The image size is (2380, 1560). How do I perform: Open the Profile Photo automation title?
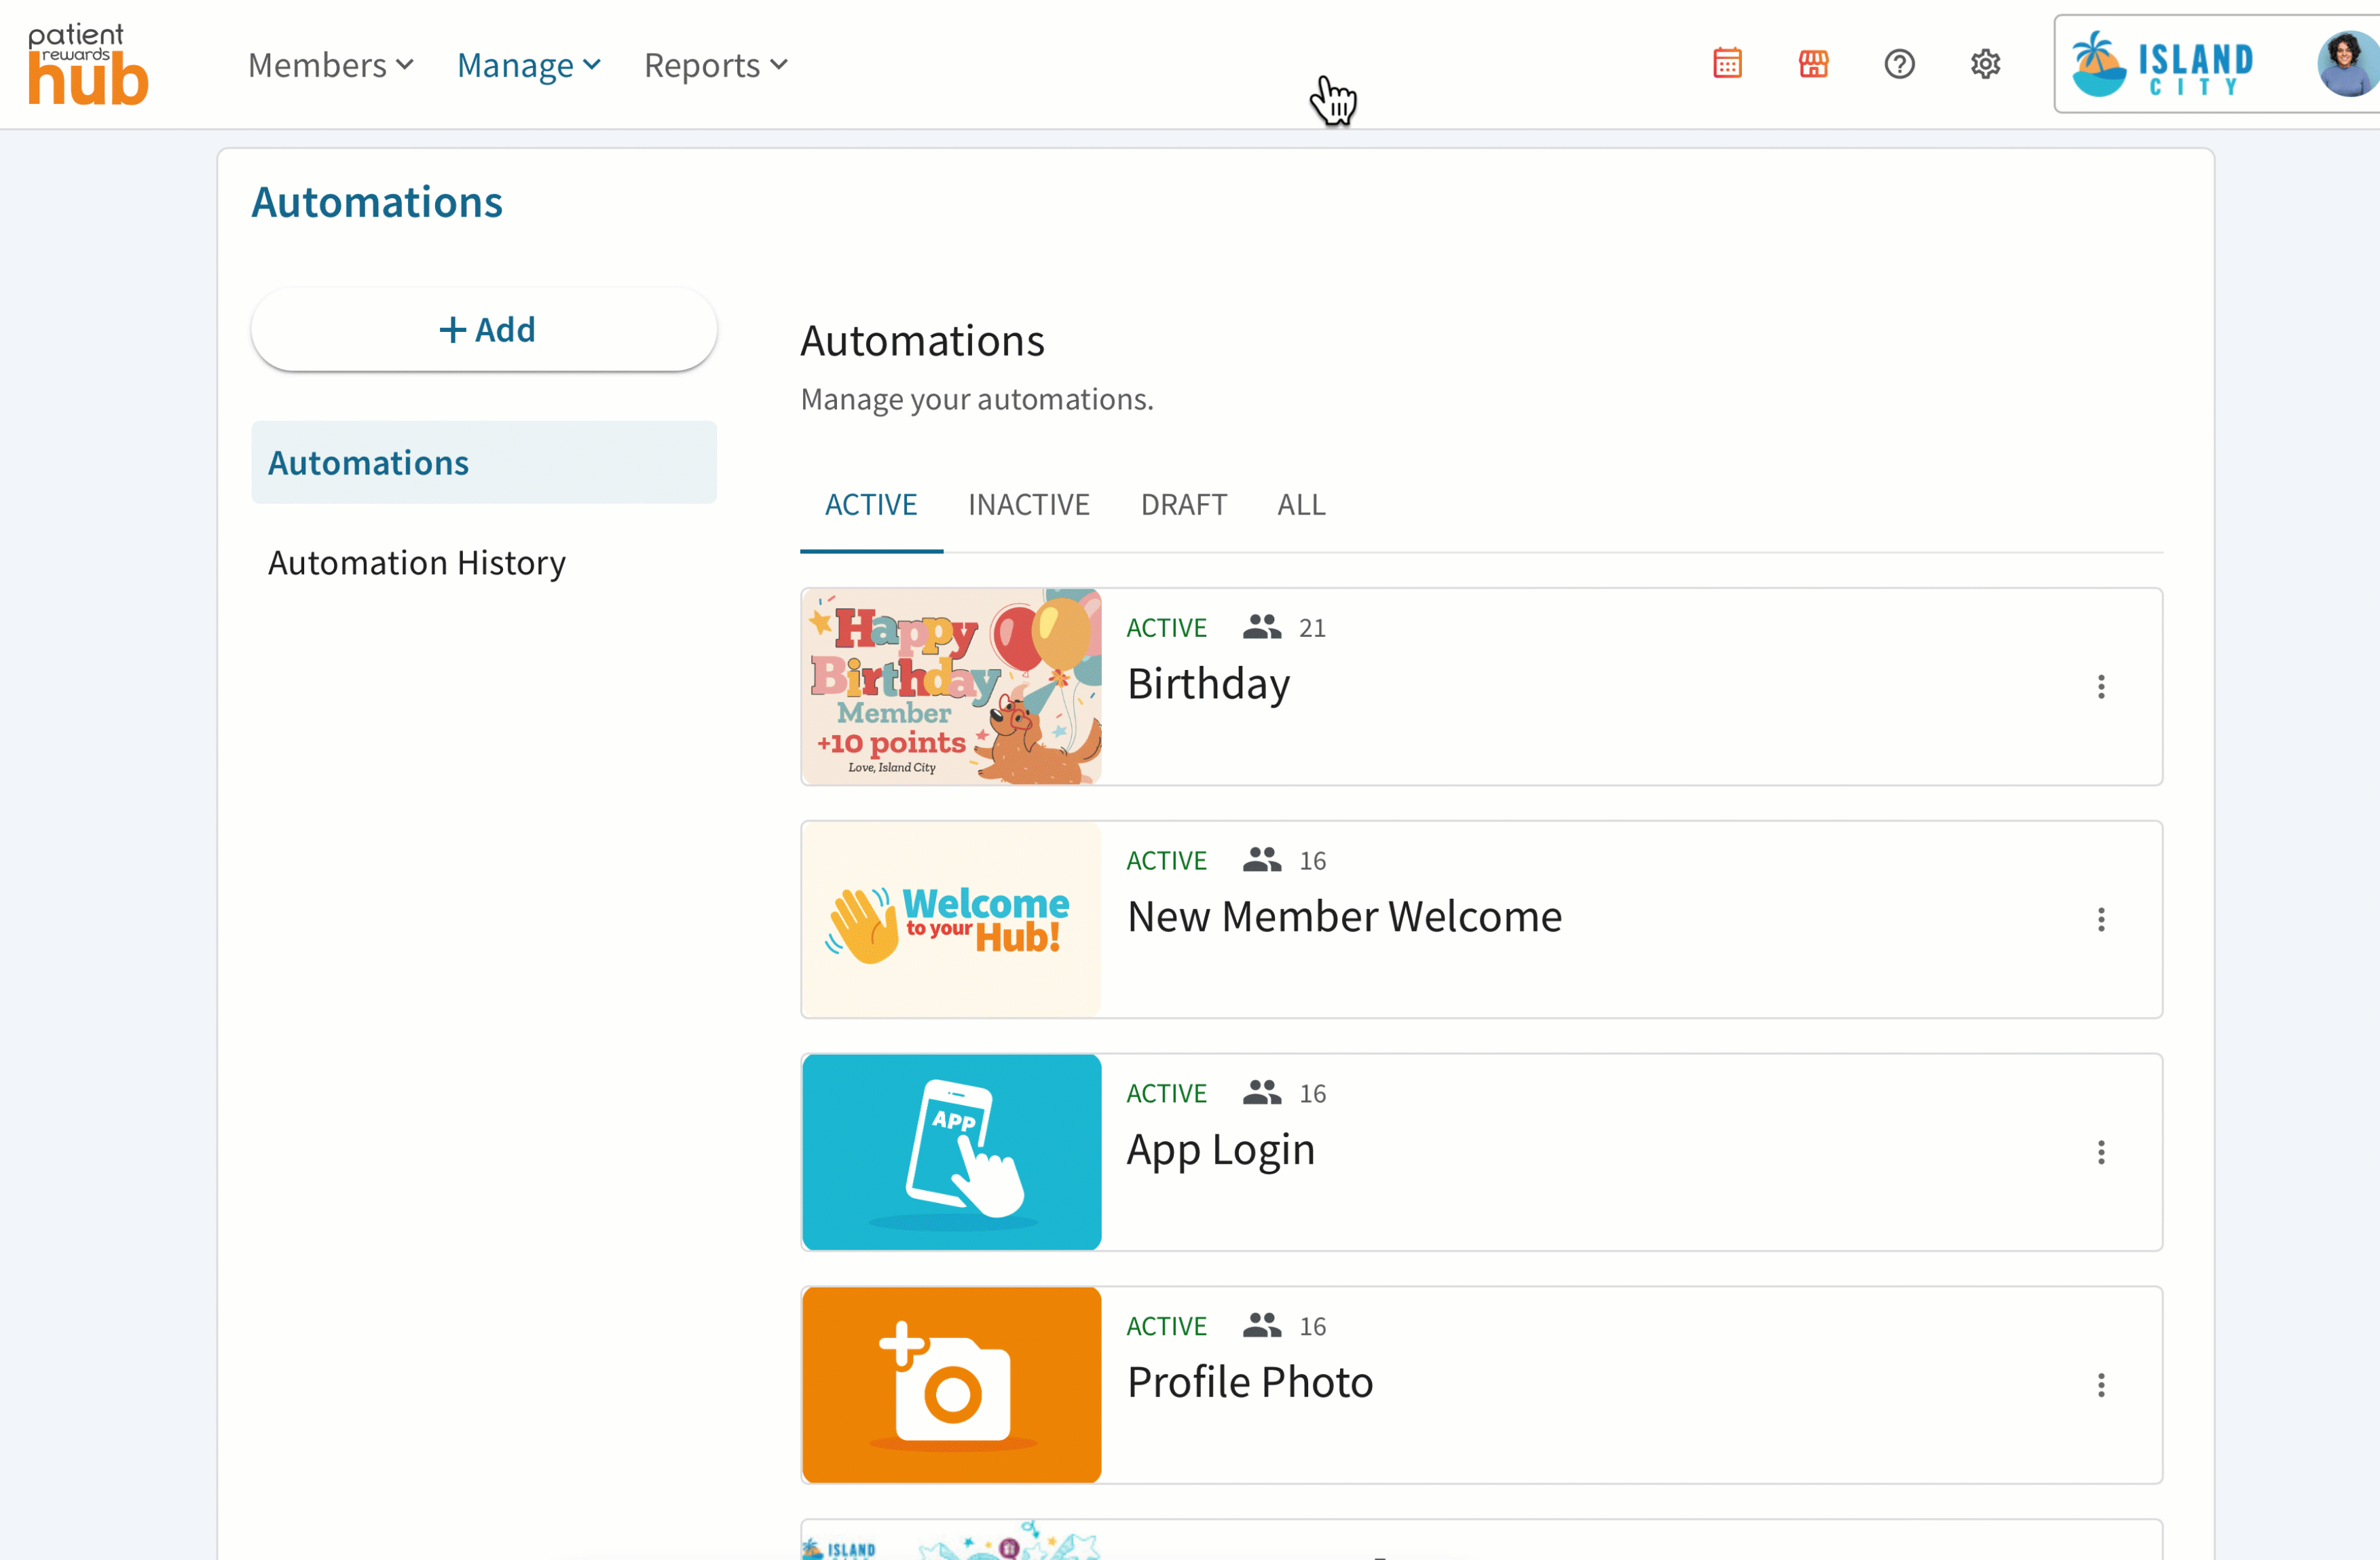click(1250, 1383)
